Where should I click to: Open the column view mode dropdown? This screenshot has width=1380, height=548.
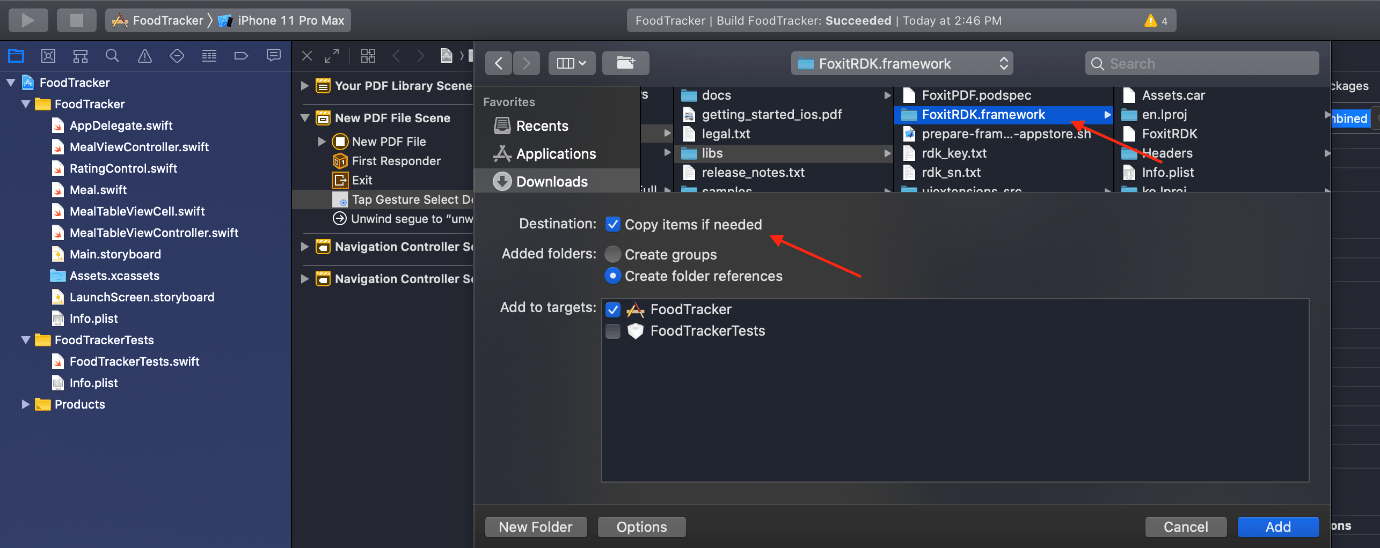570,63
